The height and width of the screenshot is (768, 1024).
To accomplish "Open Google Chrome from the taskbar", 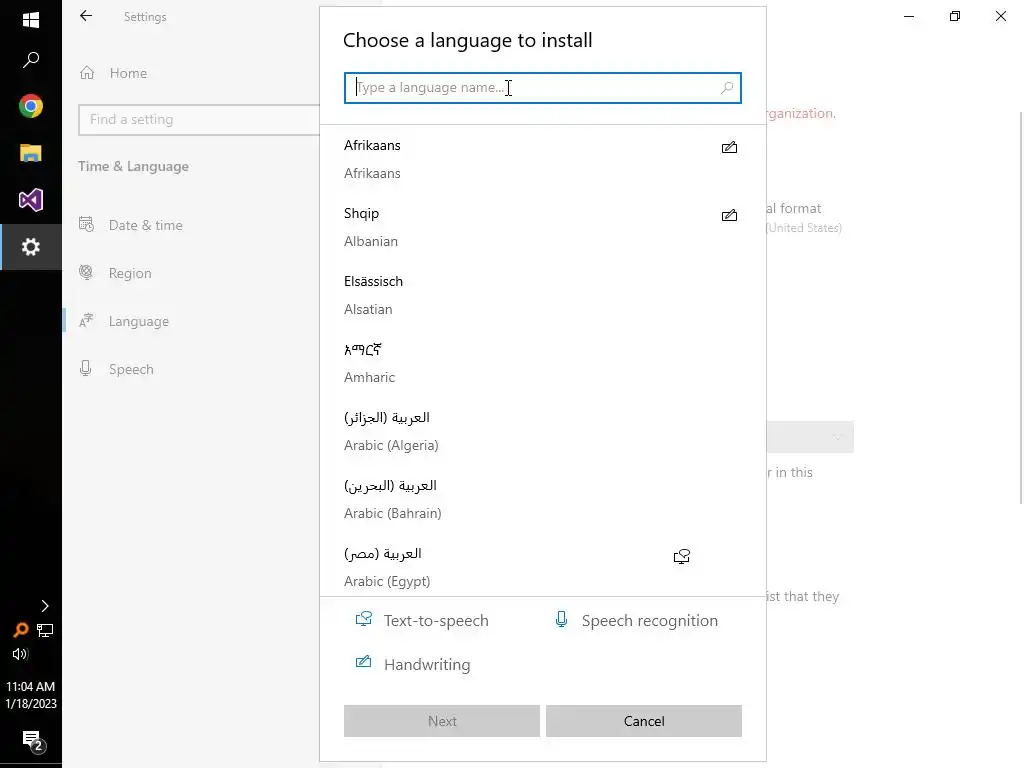I will [31, 106].
